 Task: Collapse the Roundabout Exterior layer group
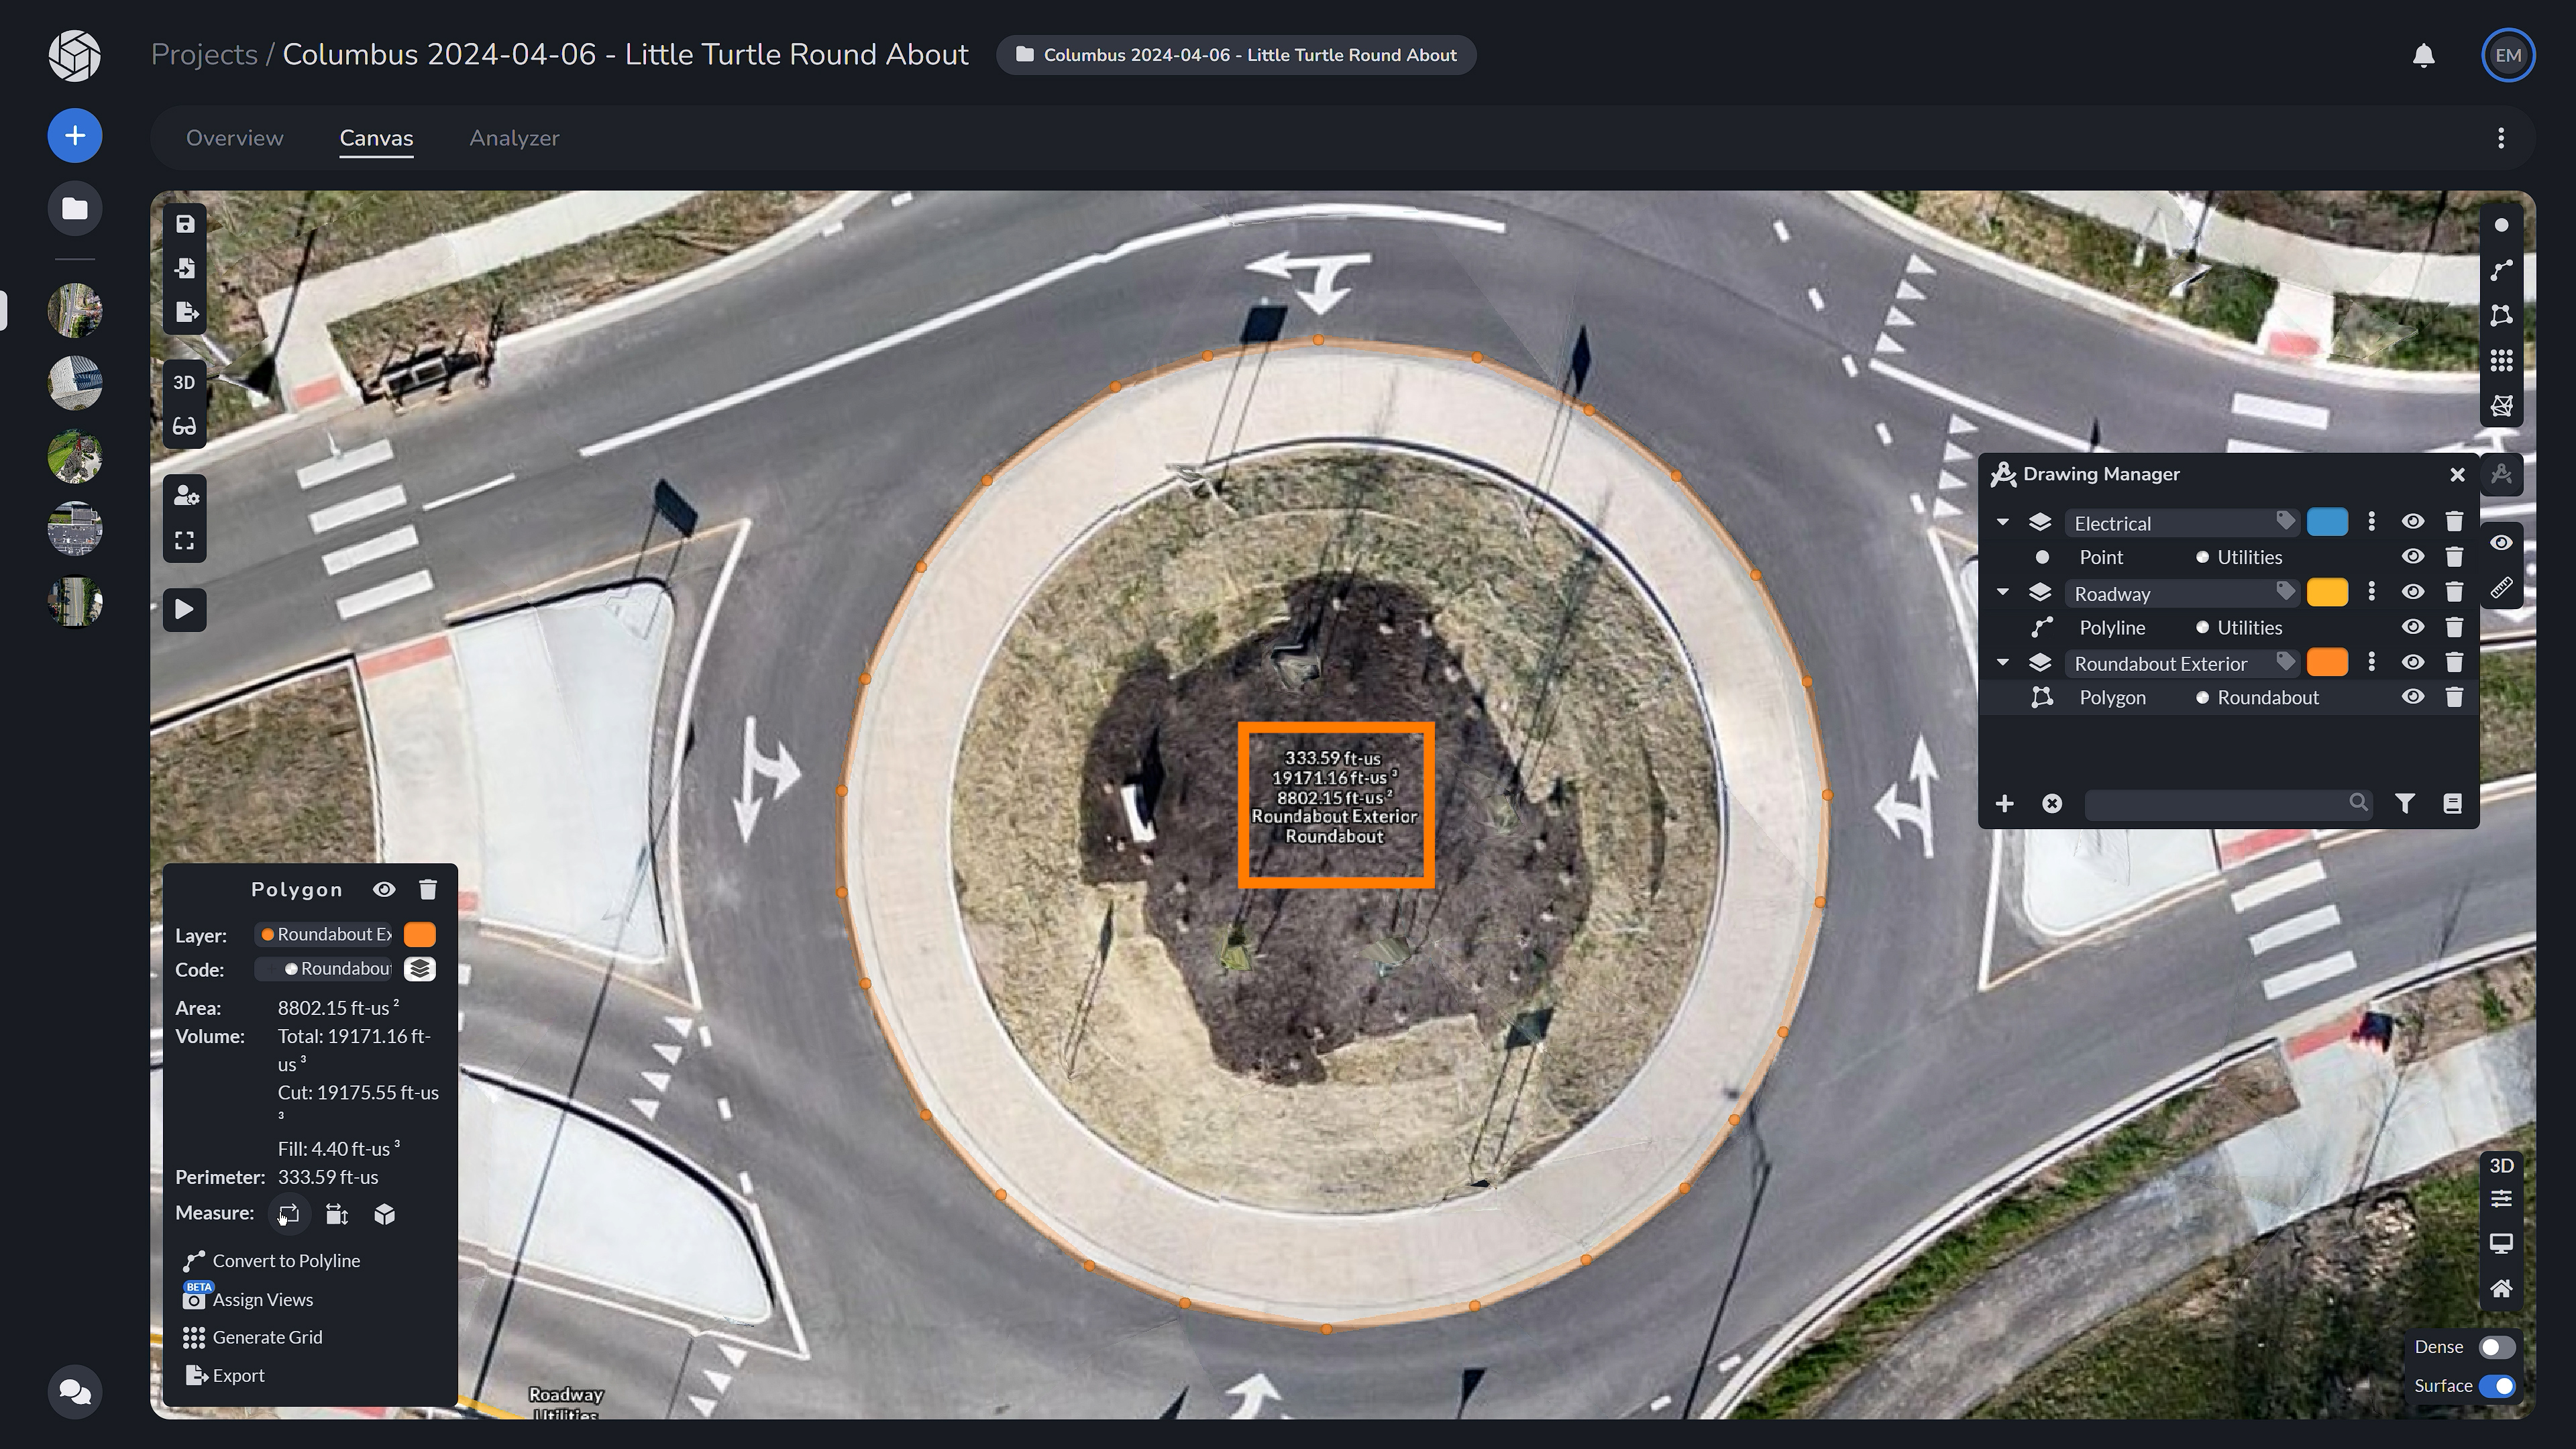[x=2002, y=663]
